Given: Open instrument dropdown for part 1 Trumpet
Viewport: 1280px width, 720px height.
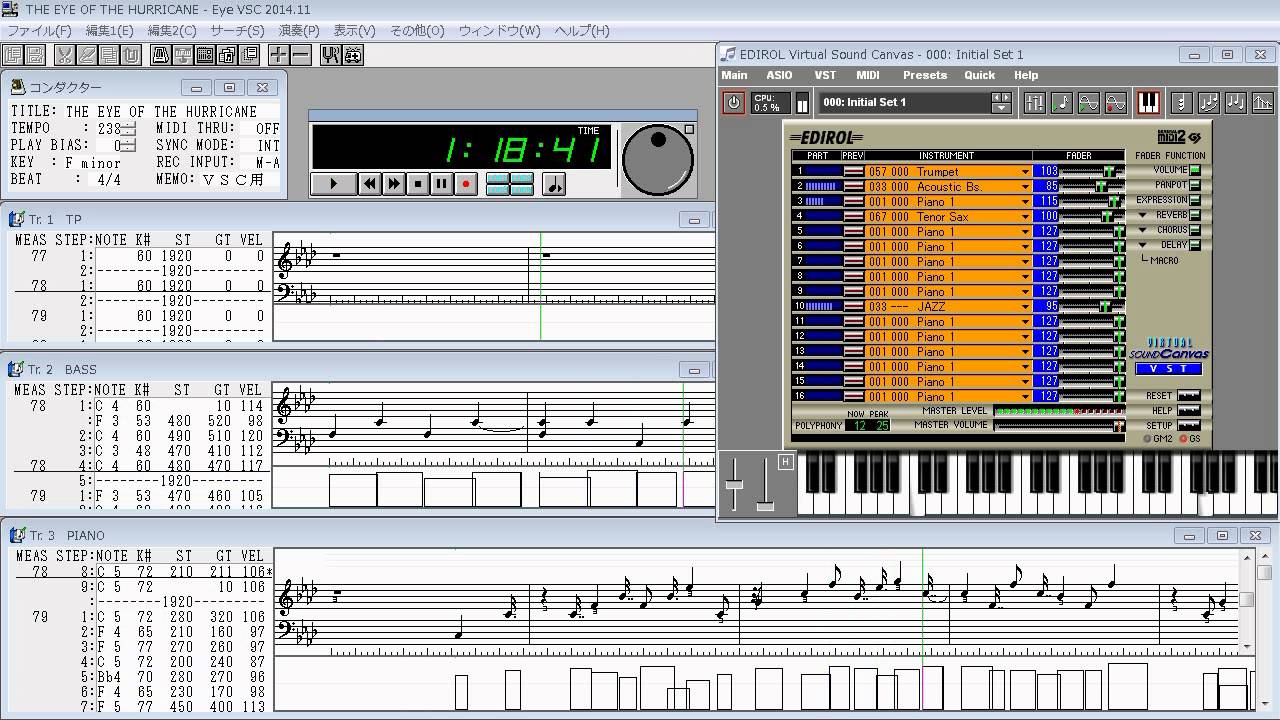Looking at the screenshot, I should [1025, 171].
